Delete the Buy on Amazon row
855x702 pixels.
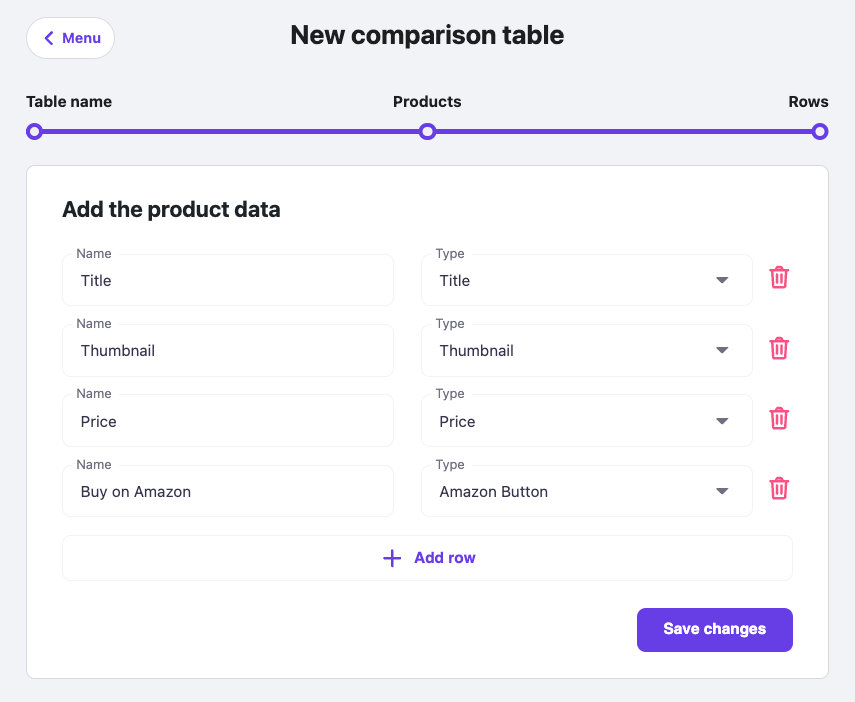pos(779,489)
